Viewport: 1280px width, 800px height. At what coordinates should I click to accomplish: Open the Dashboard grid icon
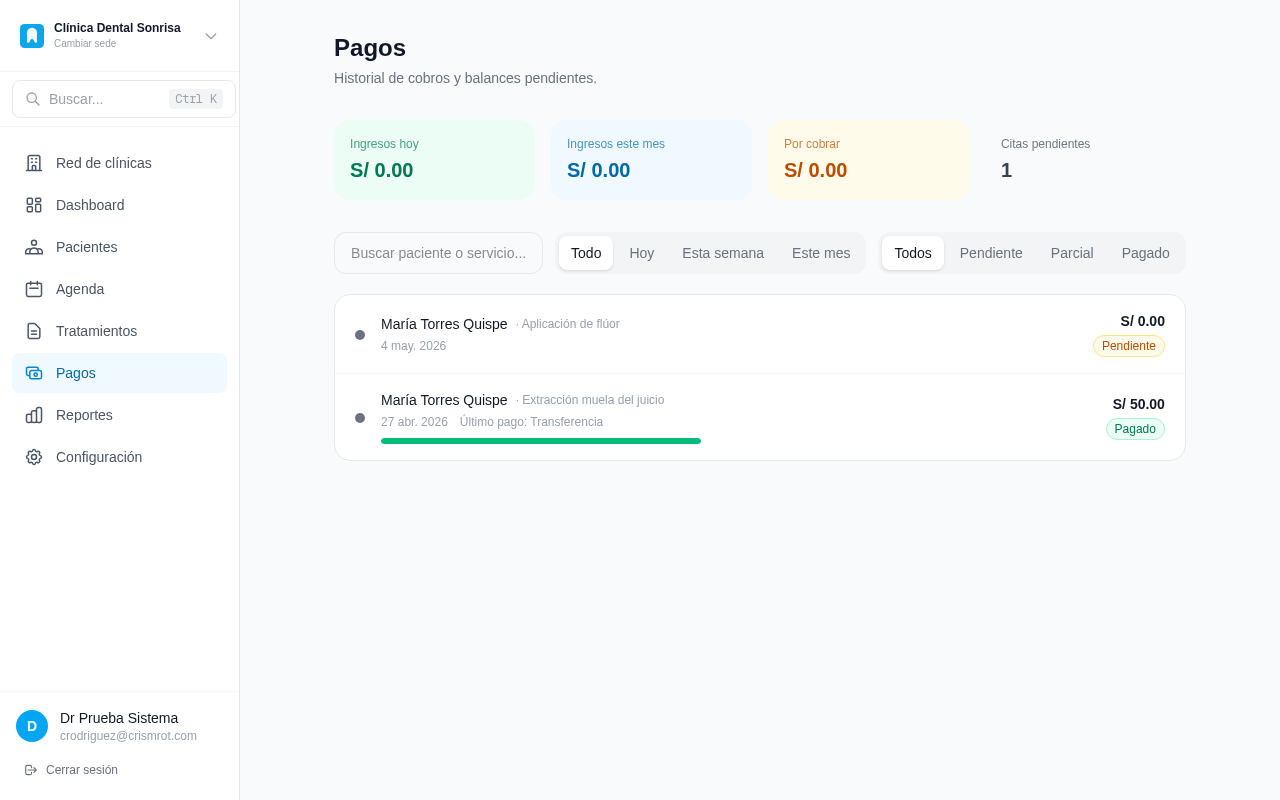tap(34, 205)
